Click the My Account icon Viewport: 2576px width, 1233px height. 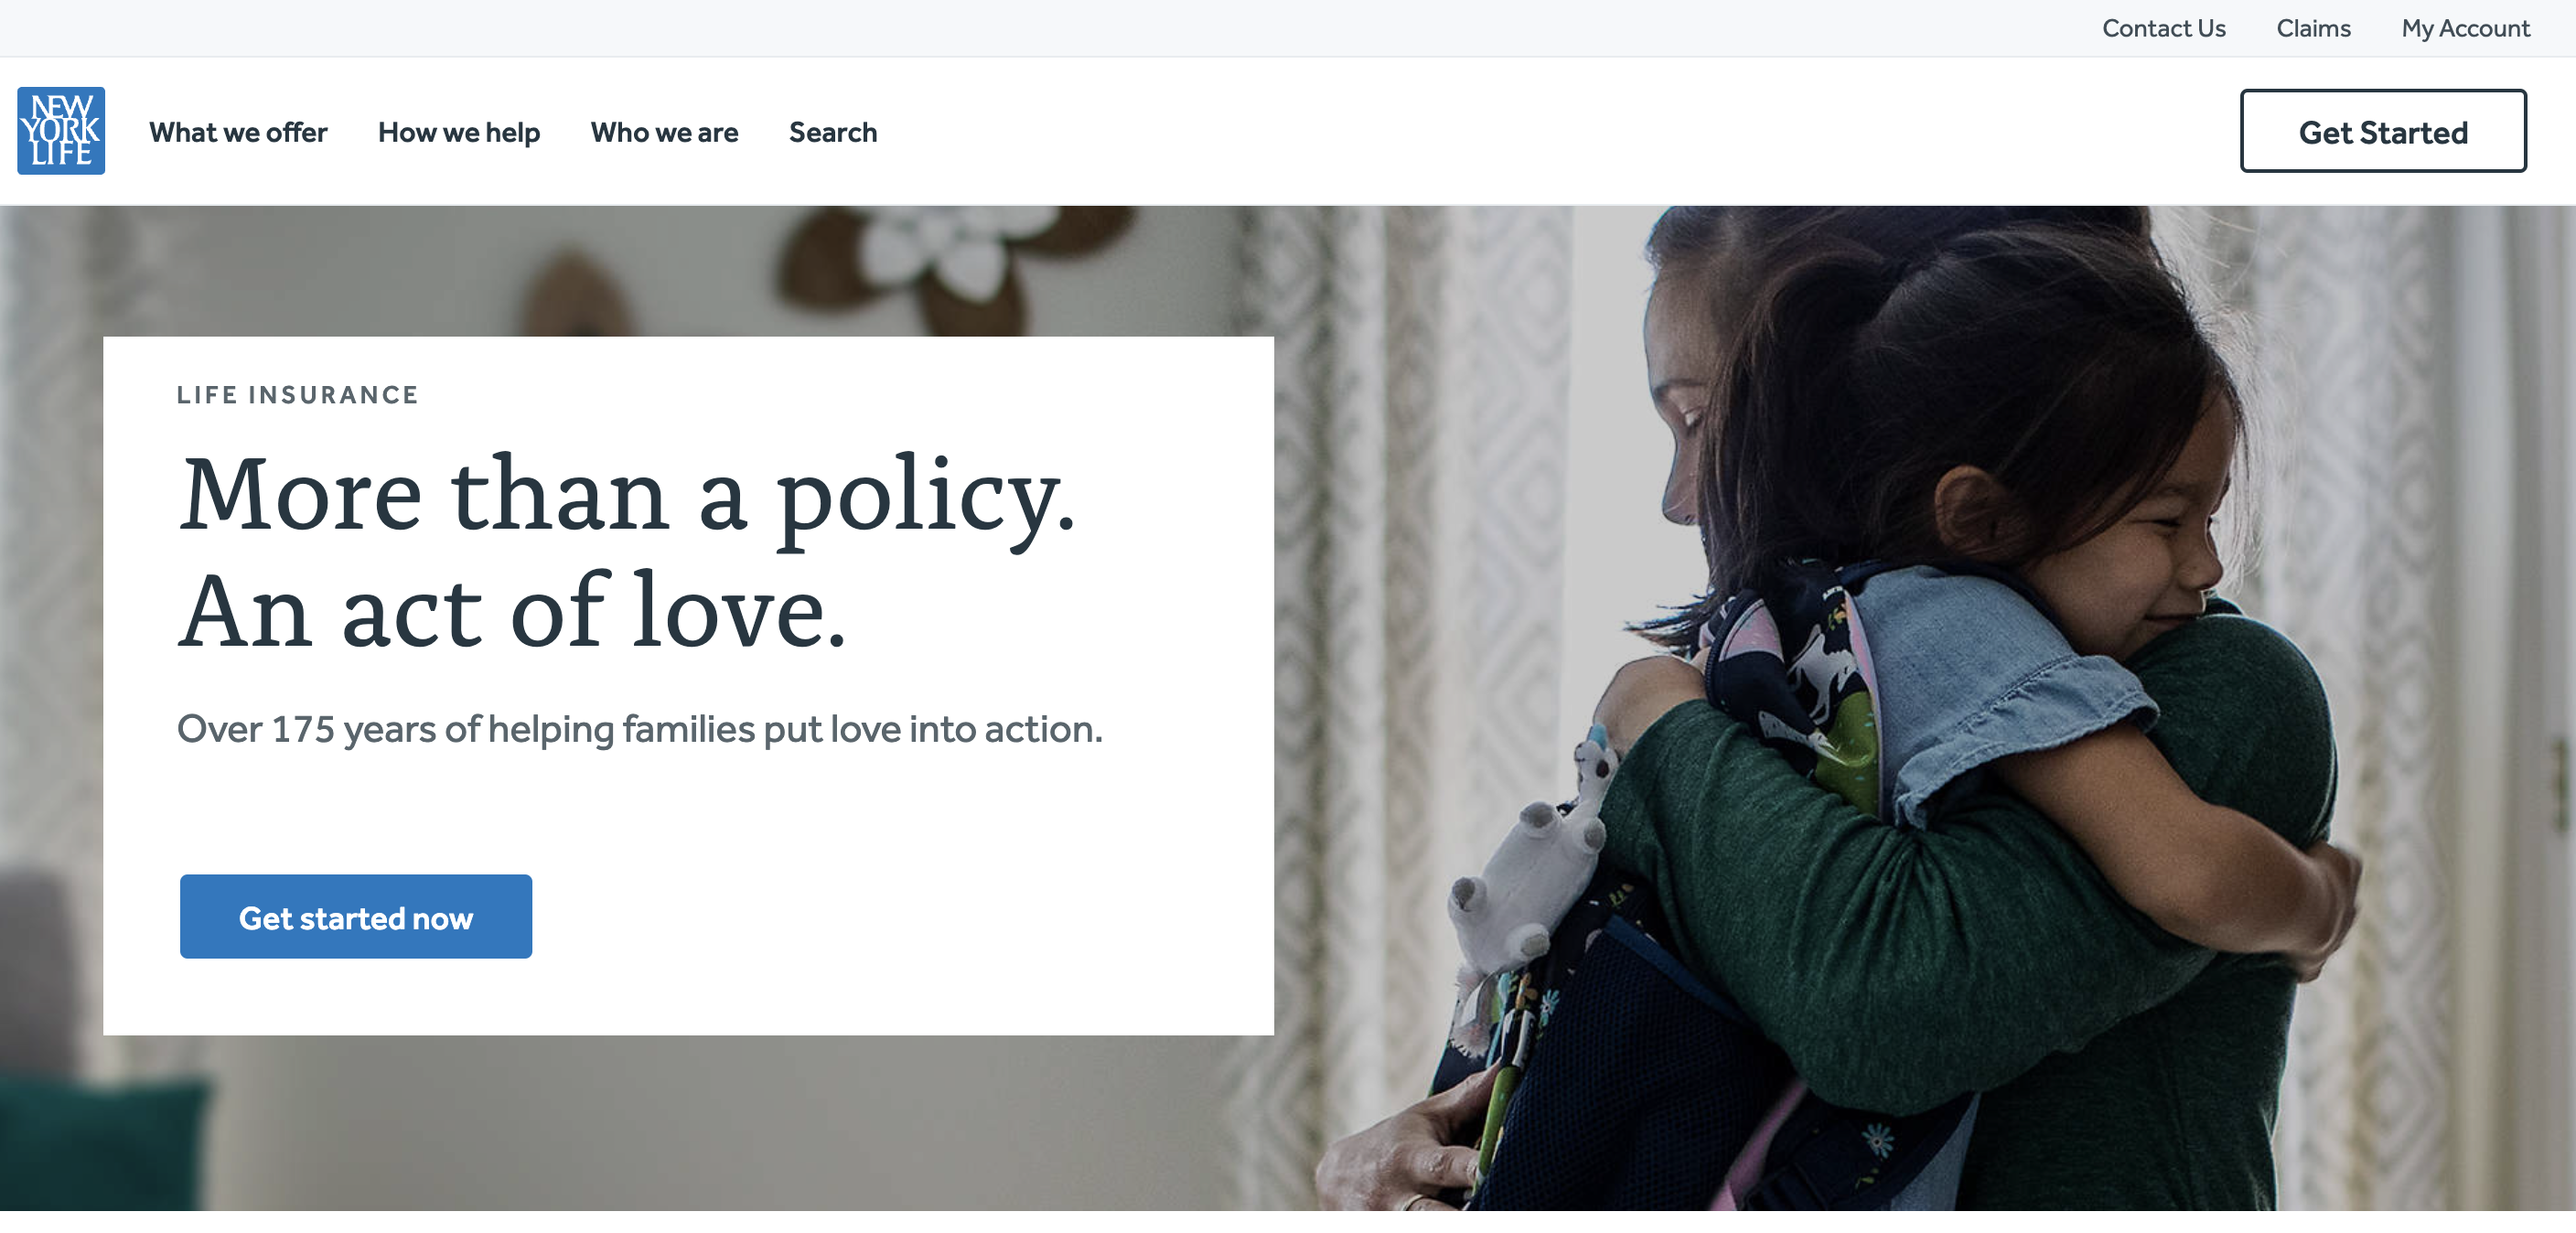2456,28
